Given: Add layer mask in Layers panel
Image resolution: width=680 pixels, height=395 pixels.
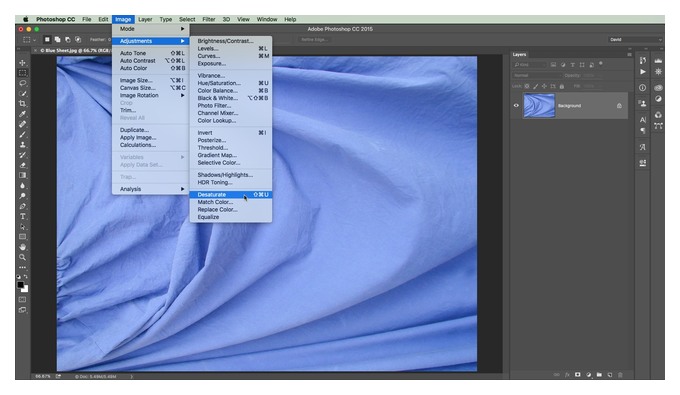Looking at the screenshot, I should 578,375.
